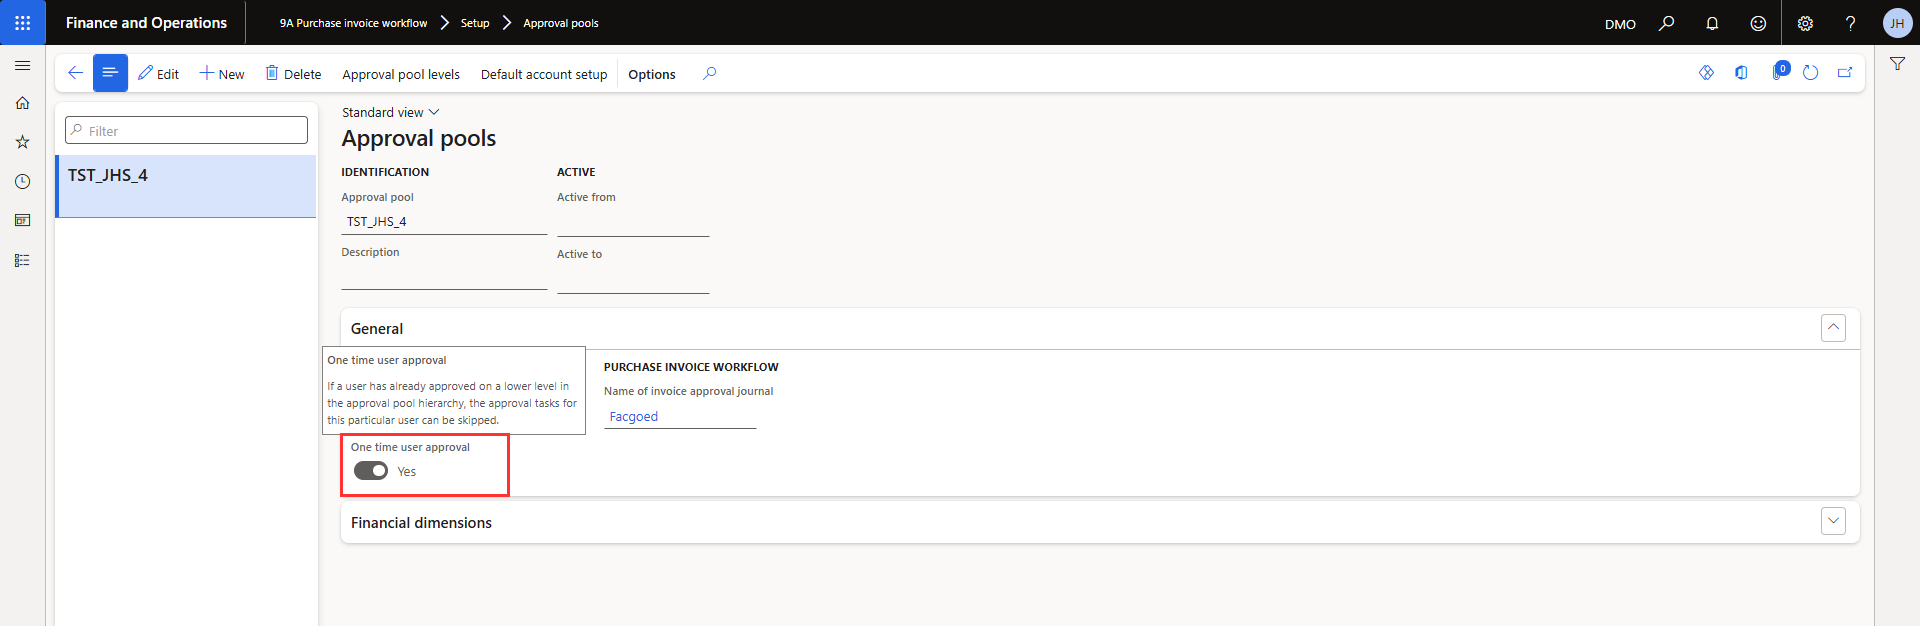
Task: Open Workspaces icon in left sidebar
Action: 22,220
